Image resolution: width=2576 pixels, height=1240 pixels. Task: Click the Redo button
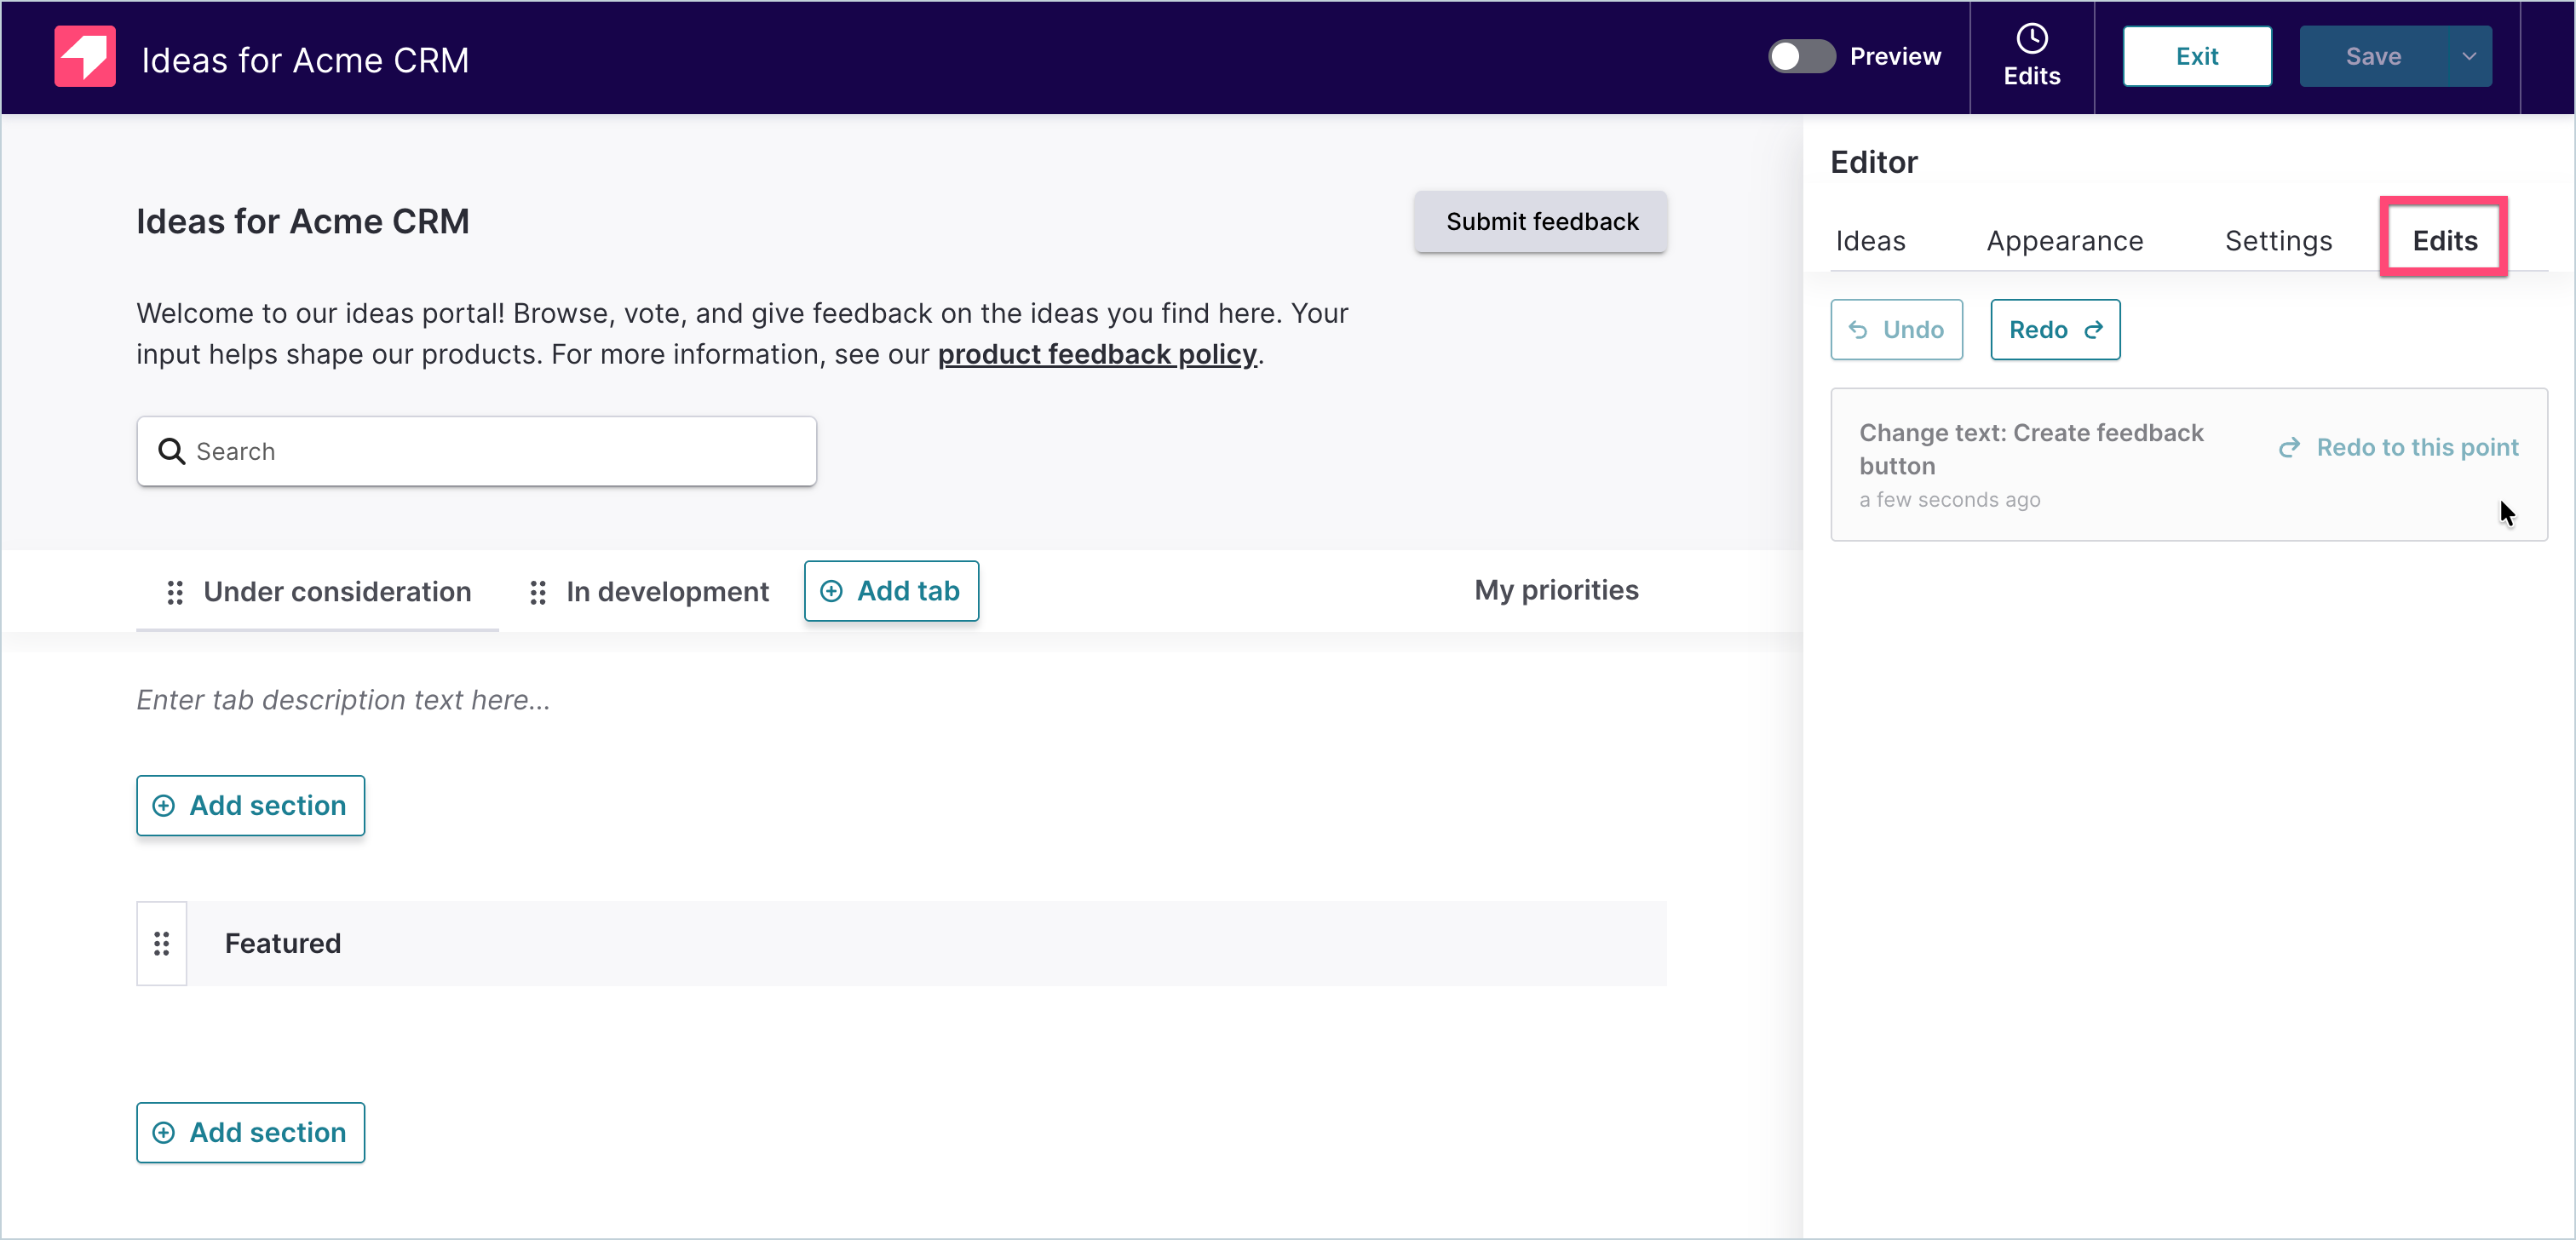[2055, 329]
